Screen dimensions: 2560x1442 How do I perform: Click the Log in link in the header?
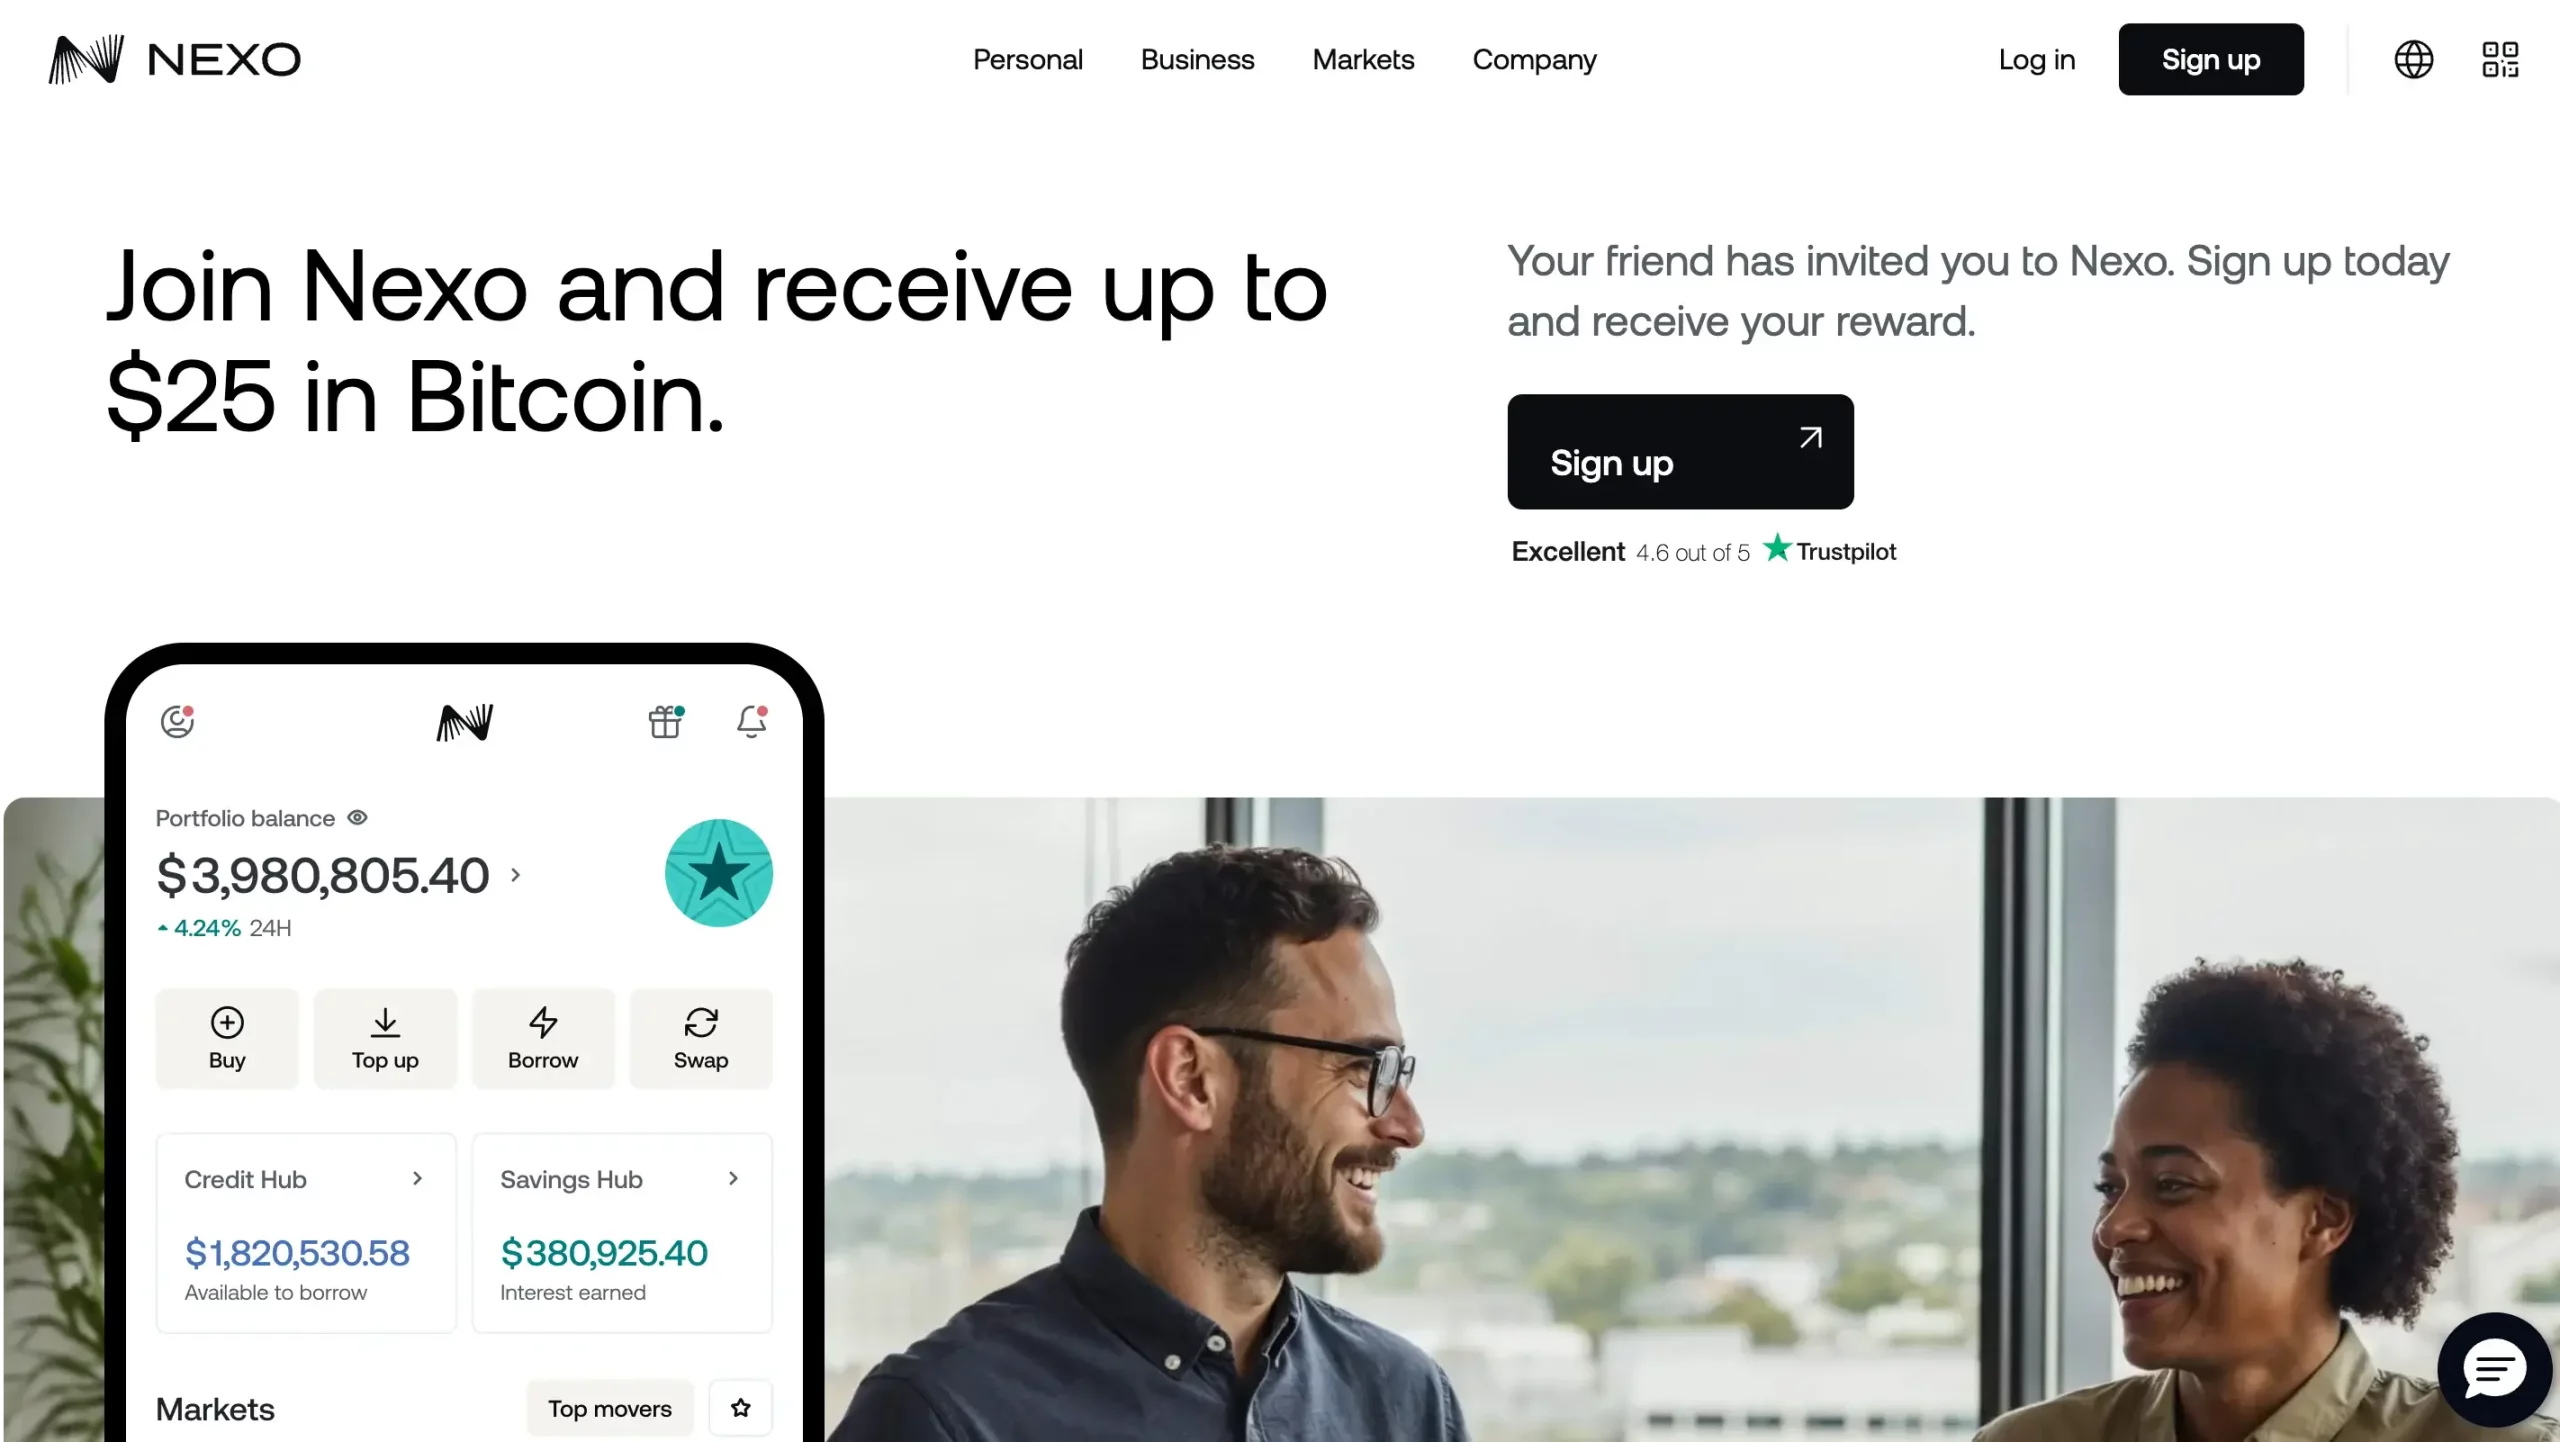click(2036, 58)
